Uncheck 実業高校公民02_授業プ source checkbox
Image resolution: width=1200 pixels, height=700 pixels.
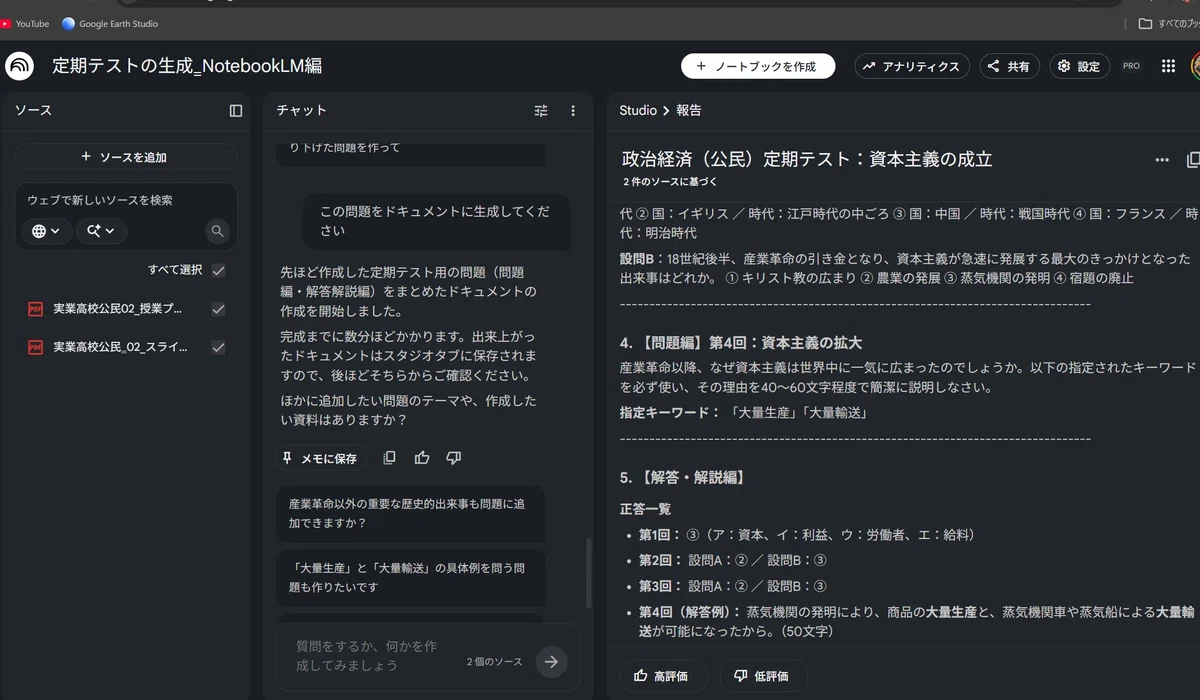218,309
